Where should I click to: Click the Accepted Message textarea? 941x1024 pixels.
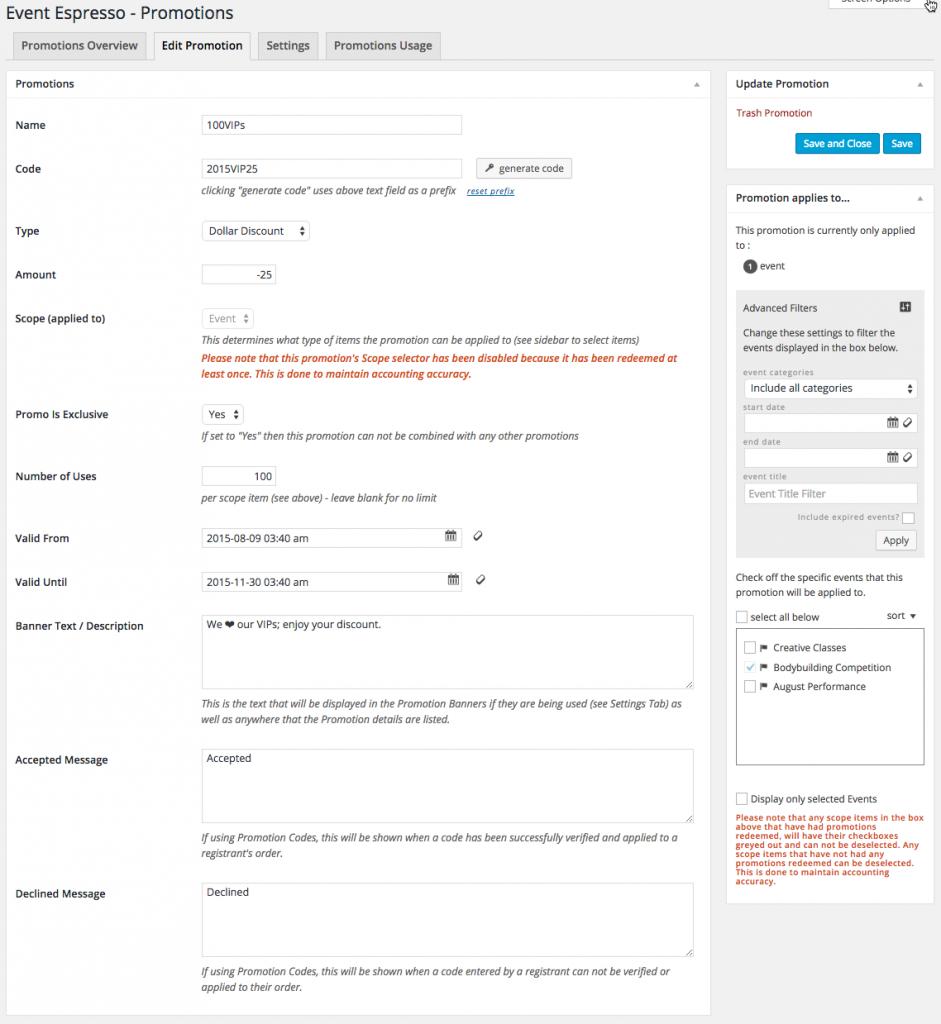click(447, 786)
